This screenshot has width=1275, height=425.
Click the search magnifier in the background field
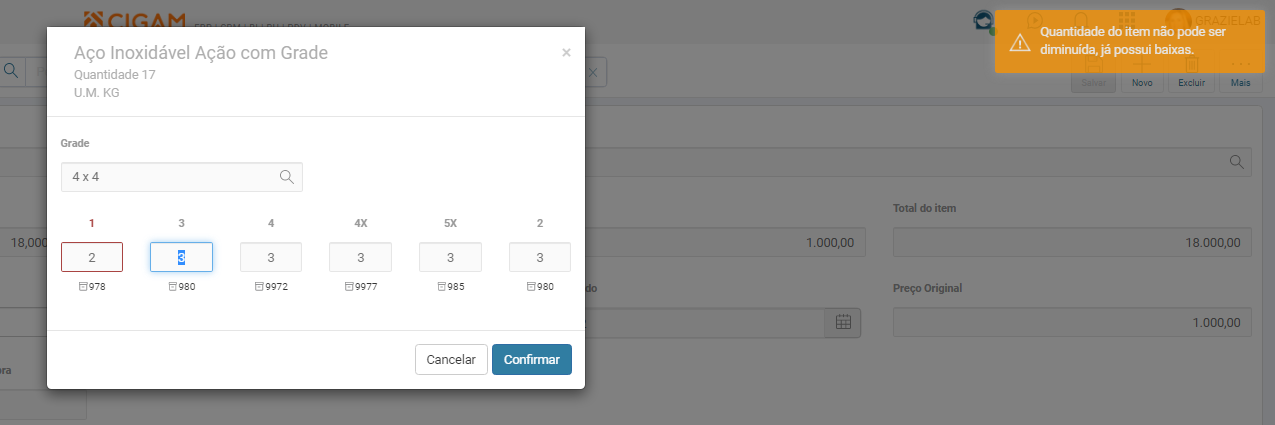(1236, 162)
